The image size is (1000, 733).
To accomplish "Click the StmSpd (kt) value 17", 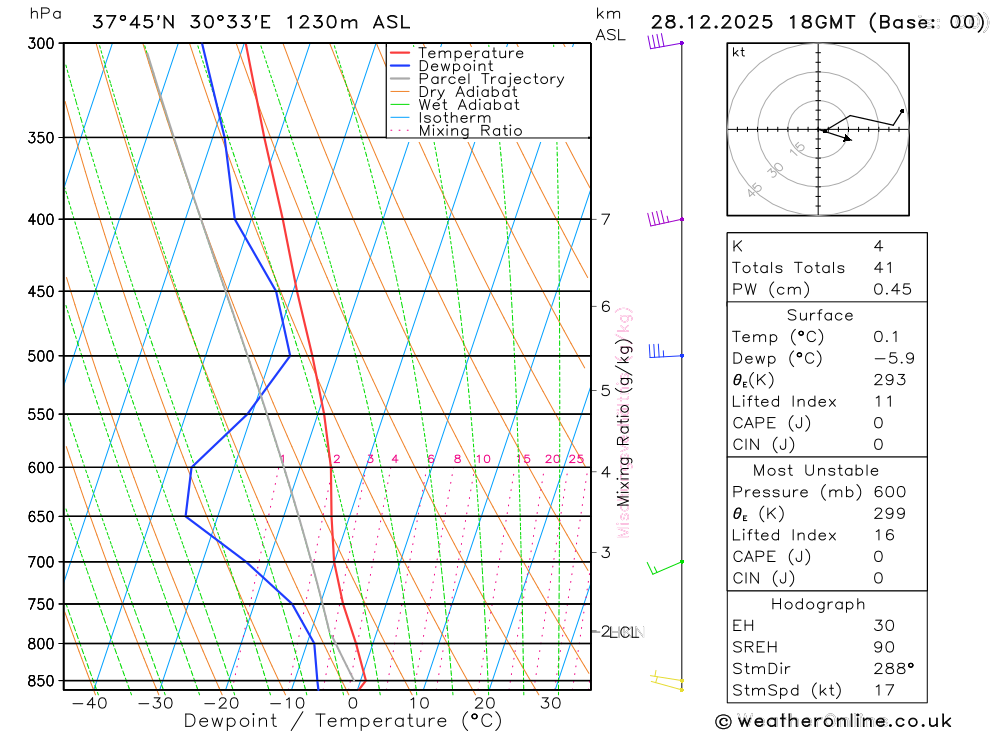I will pyautogui.click(x=884, y=690).
